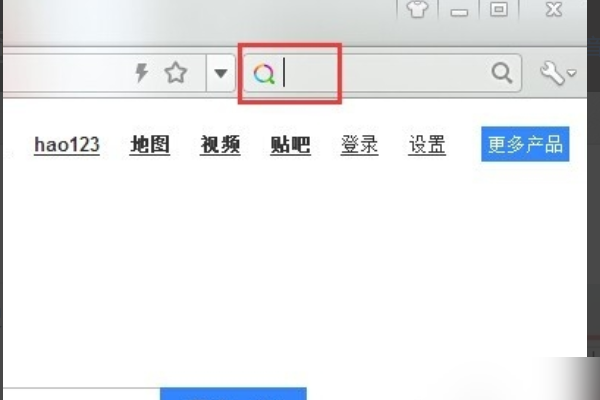Click the lightning speed mode icon
This screenshot has height=400, width=600.
(142, 73)
